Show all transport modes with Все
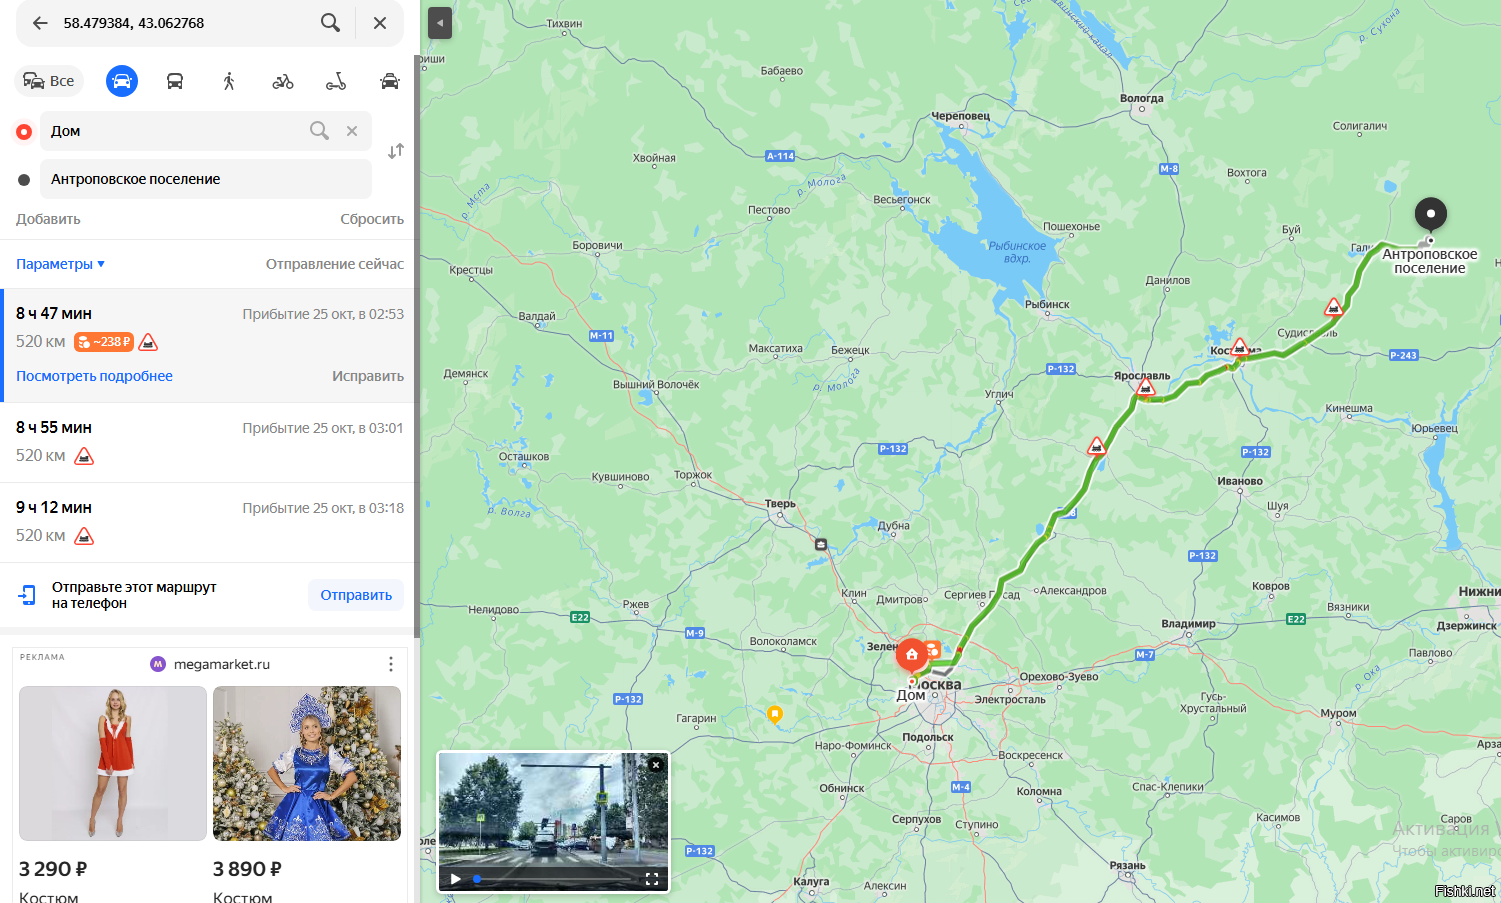This screenshot has height=903, width=1501. [49, 81]
